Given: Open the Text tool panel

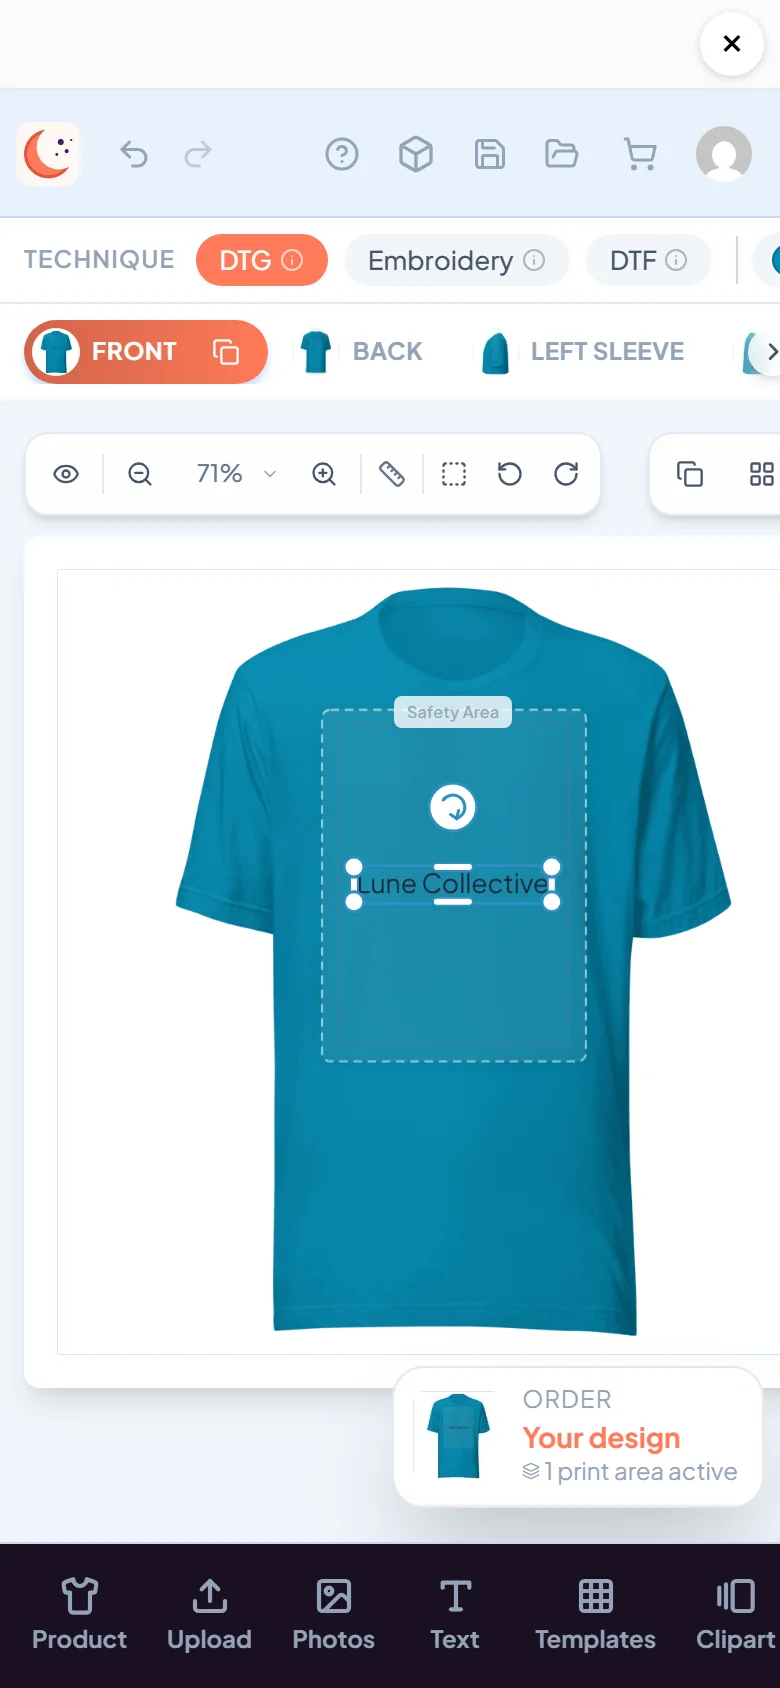Looking at the screenshot, I should tap(455, 1614).
